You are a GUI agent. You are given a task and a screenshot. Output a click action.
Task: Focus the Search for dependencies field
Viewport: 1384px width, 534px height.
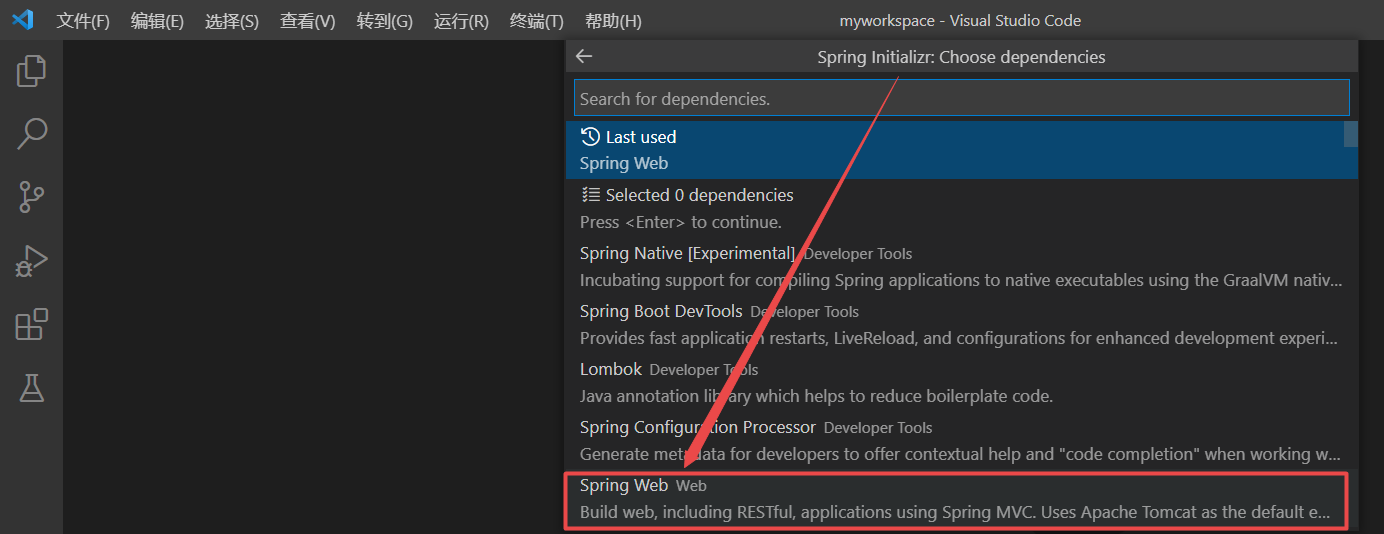961,99
